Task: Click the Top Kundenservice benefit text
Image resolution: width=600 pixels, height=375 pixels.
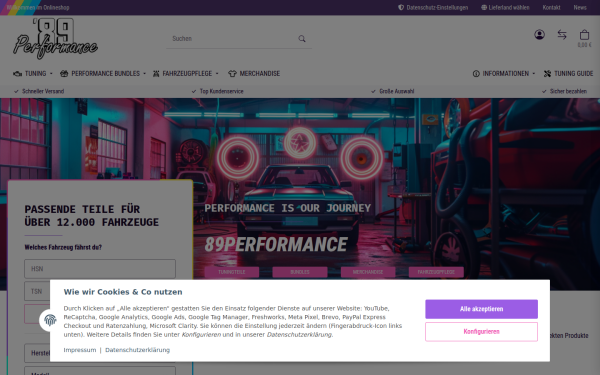Action: pyautogui.click(x=222, y=91)
